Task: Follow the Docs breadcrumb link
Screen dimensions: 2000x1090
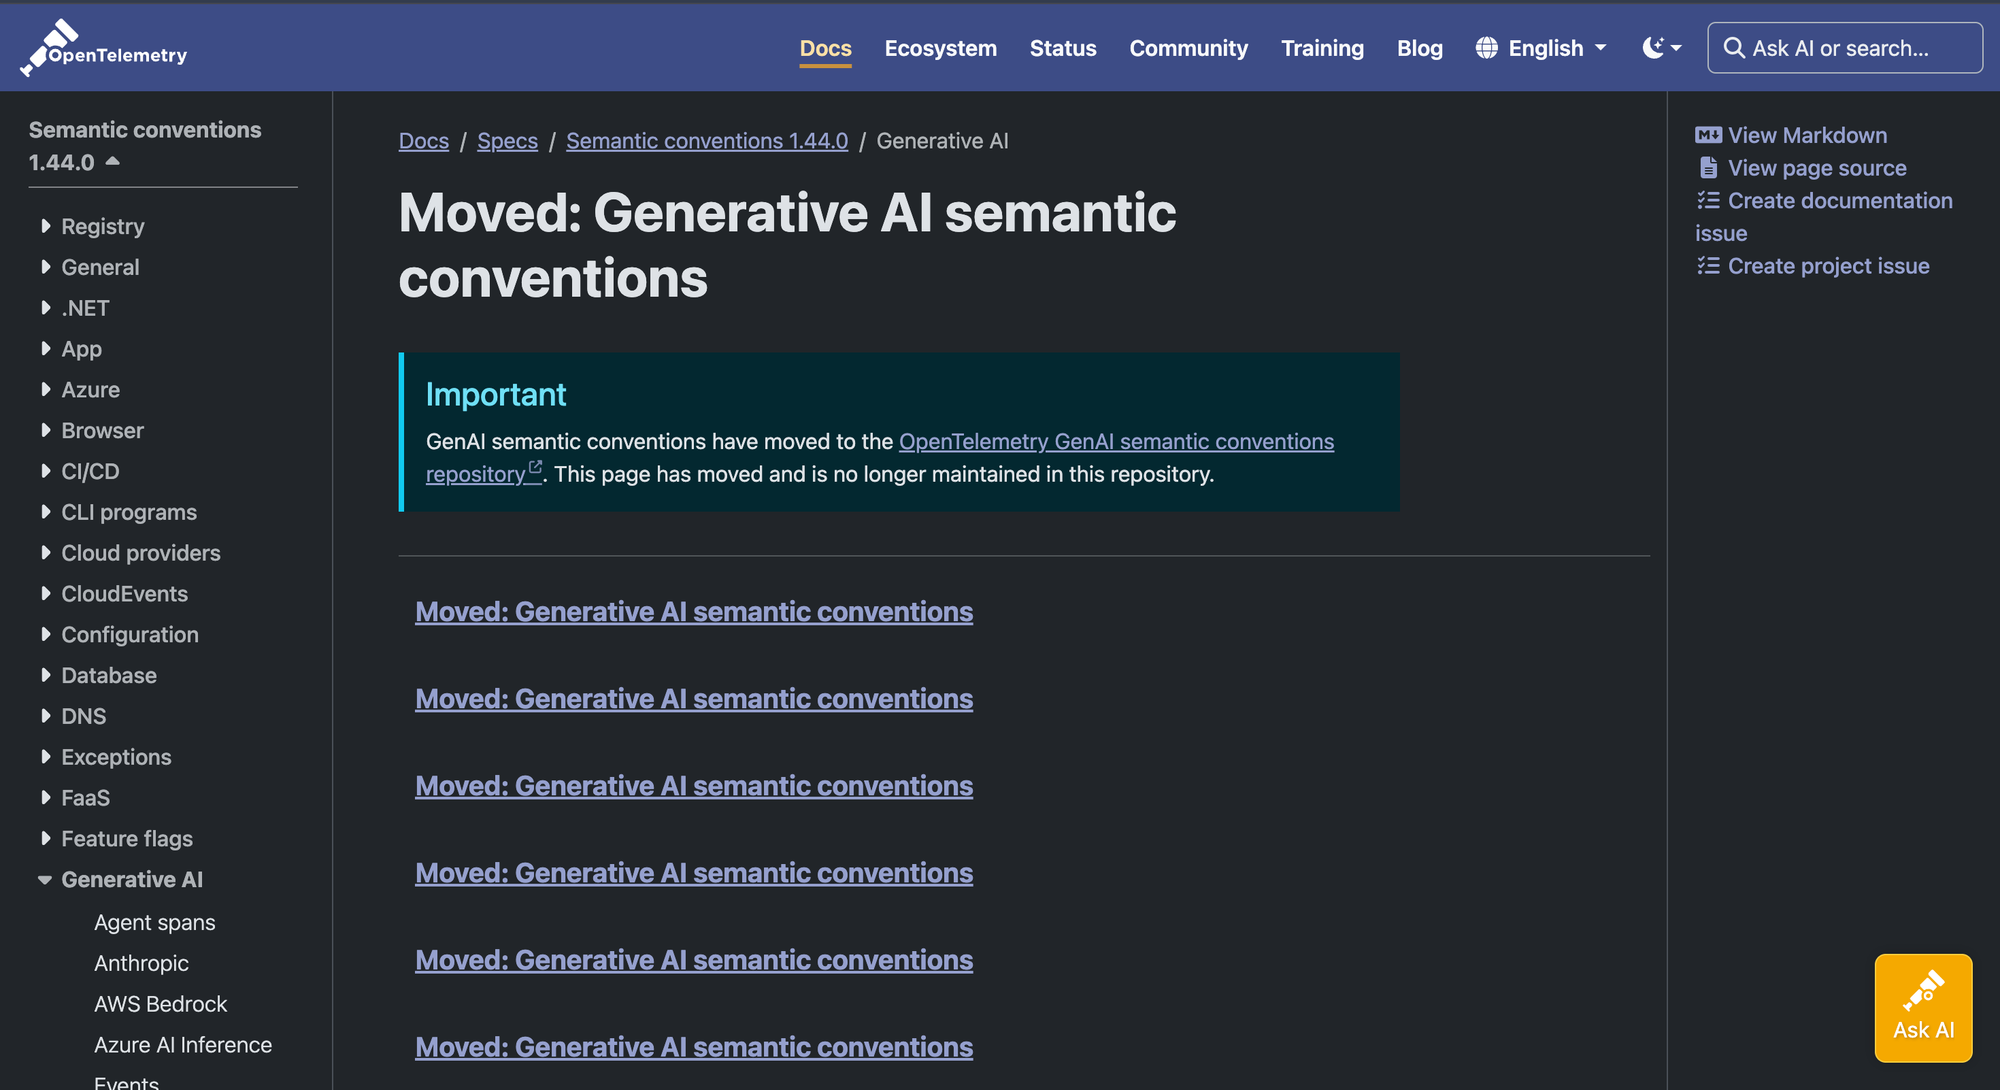Action: pos(424,141)
